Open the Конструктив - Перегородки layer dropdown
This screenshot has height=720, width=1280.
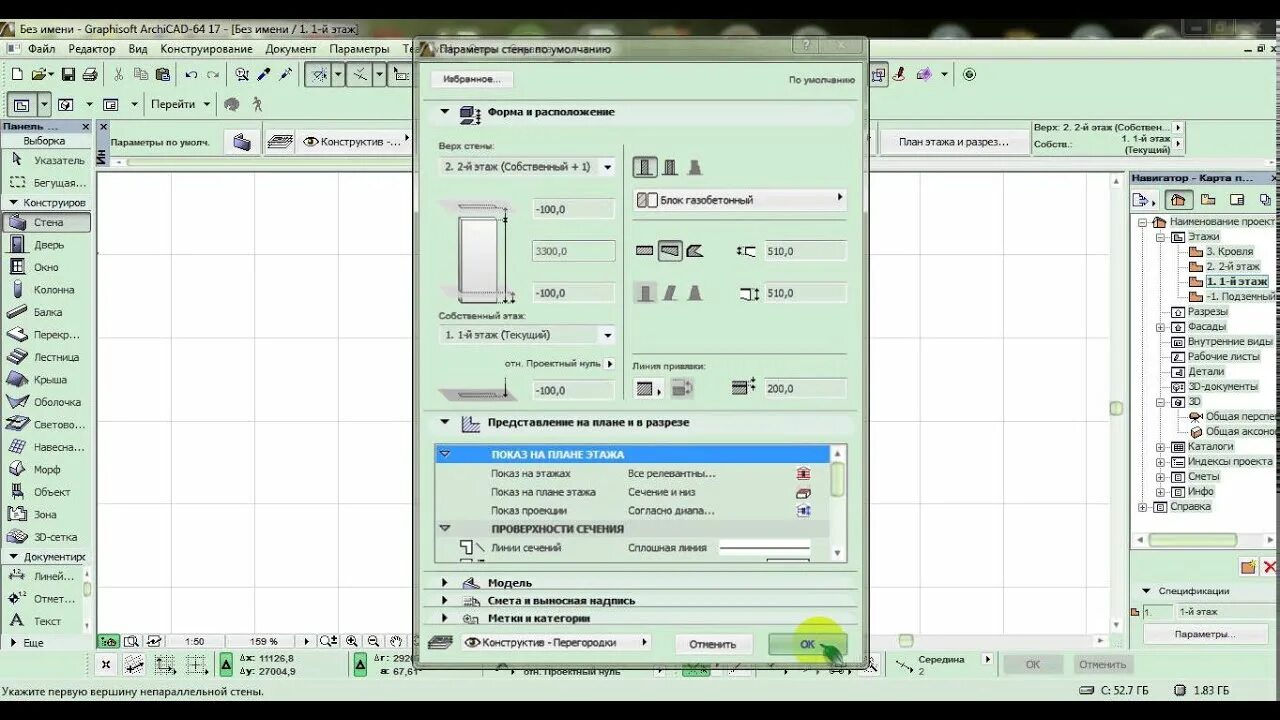coord(556,642)
